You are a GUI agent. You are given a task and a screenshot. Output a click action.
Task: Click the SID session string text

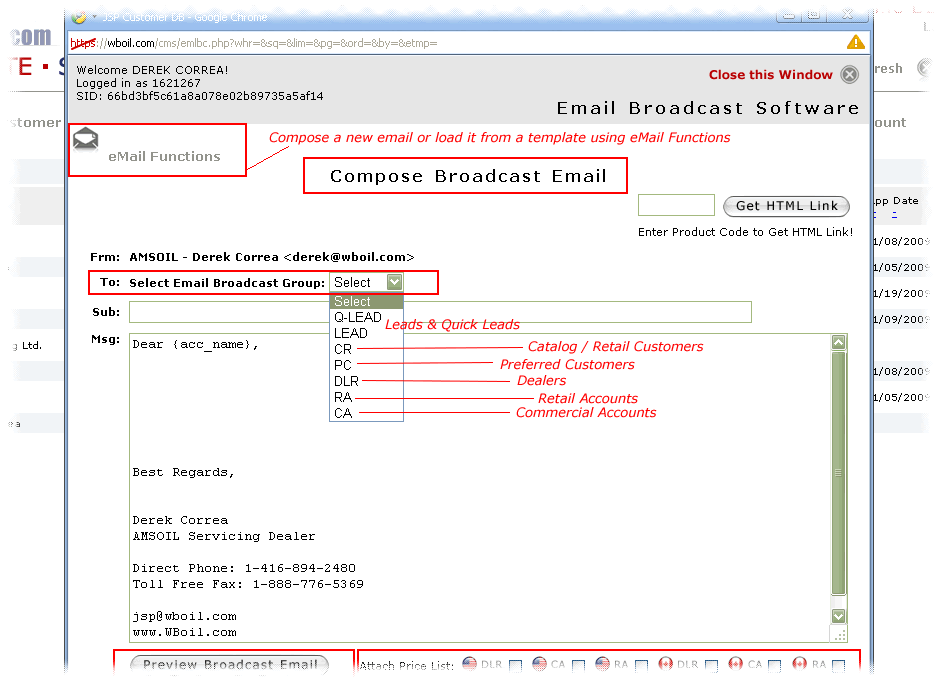(200, 96)
